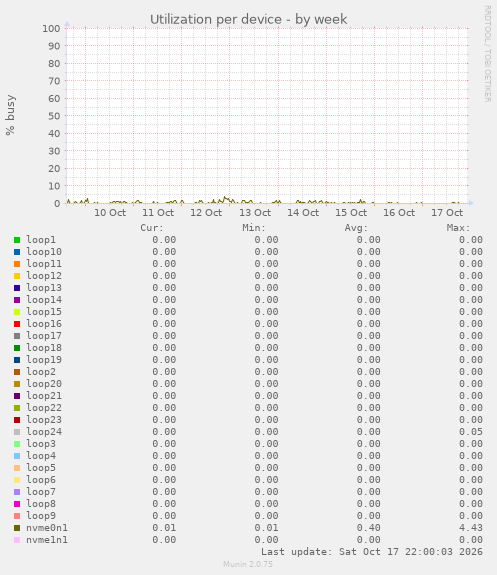Screen dimensions: 497x575
Task: Click the 50 y-axis value
Action: point(54,116)
